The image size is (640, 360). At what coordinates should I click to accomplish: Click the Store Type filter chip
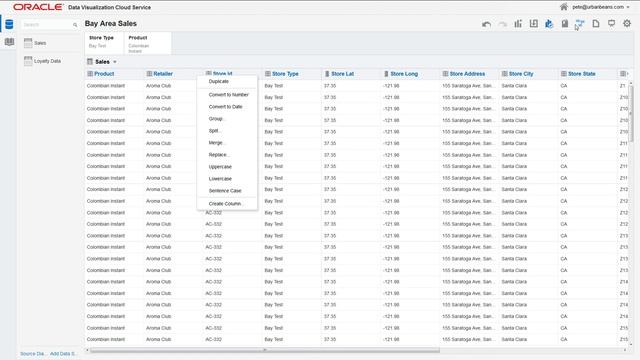point(104,43)
